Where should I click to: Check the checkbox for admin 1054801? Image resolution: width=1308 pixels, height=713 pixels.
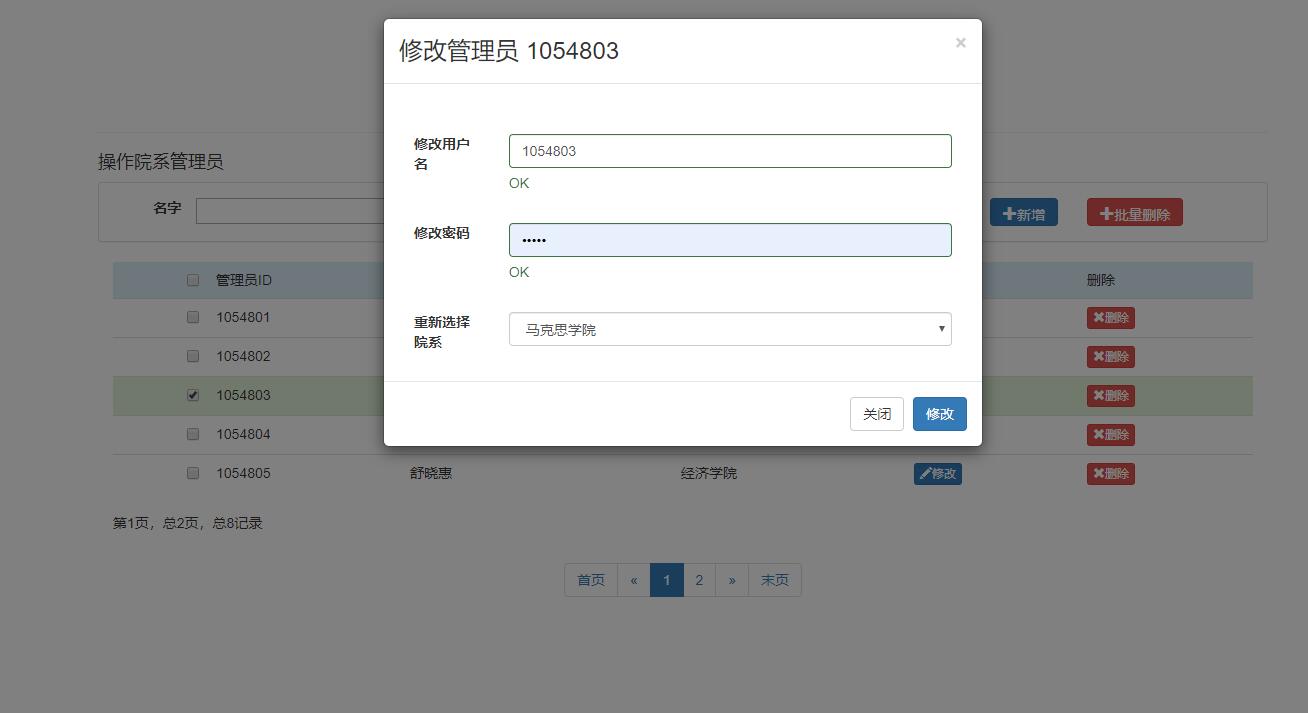192,317
